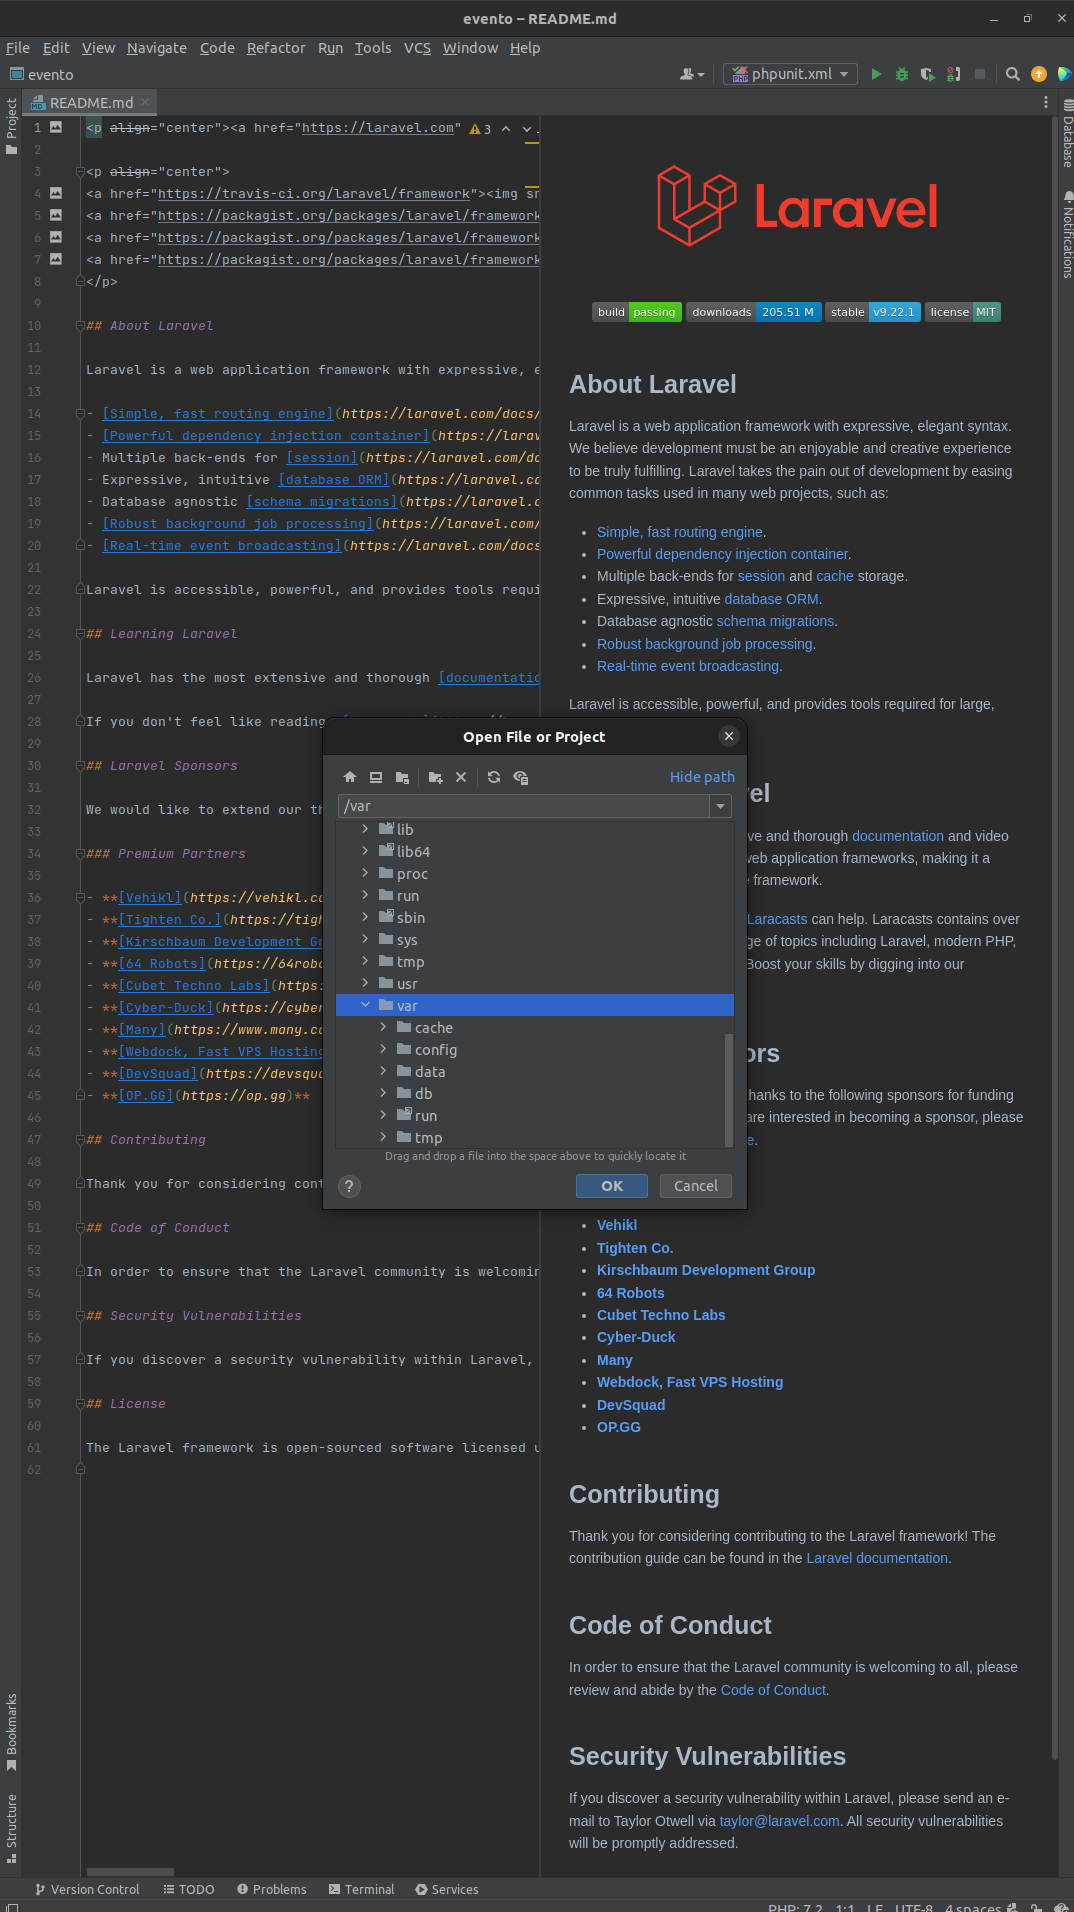Click the editor horizontal scrollbar thumb
The image size is (1074, 1912).
(130, 1872)
